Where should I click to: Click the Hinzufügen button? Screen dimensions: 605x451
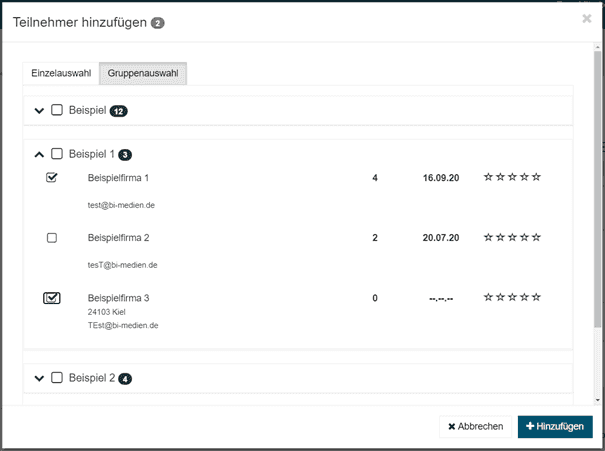point(554,426)
